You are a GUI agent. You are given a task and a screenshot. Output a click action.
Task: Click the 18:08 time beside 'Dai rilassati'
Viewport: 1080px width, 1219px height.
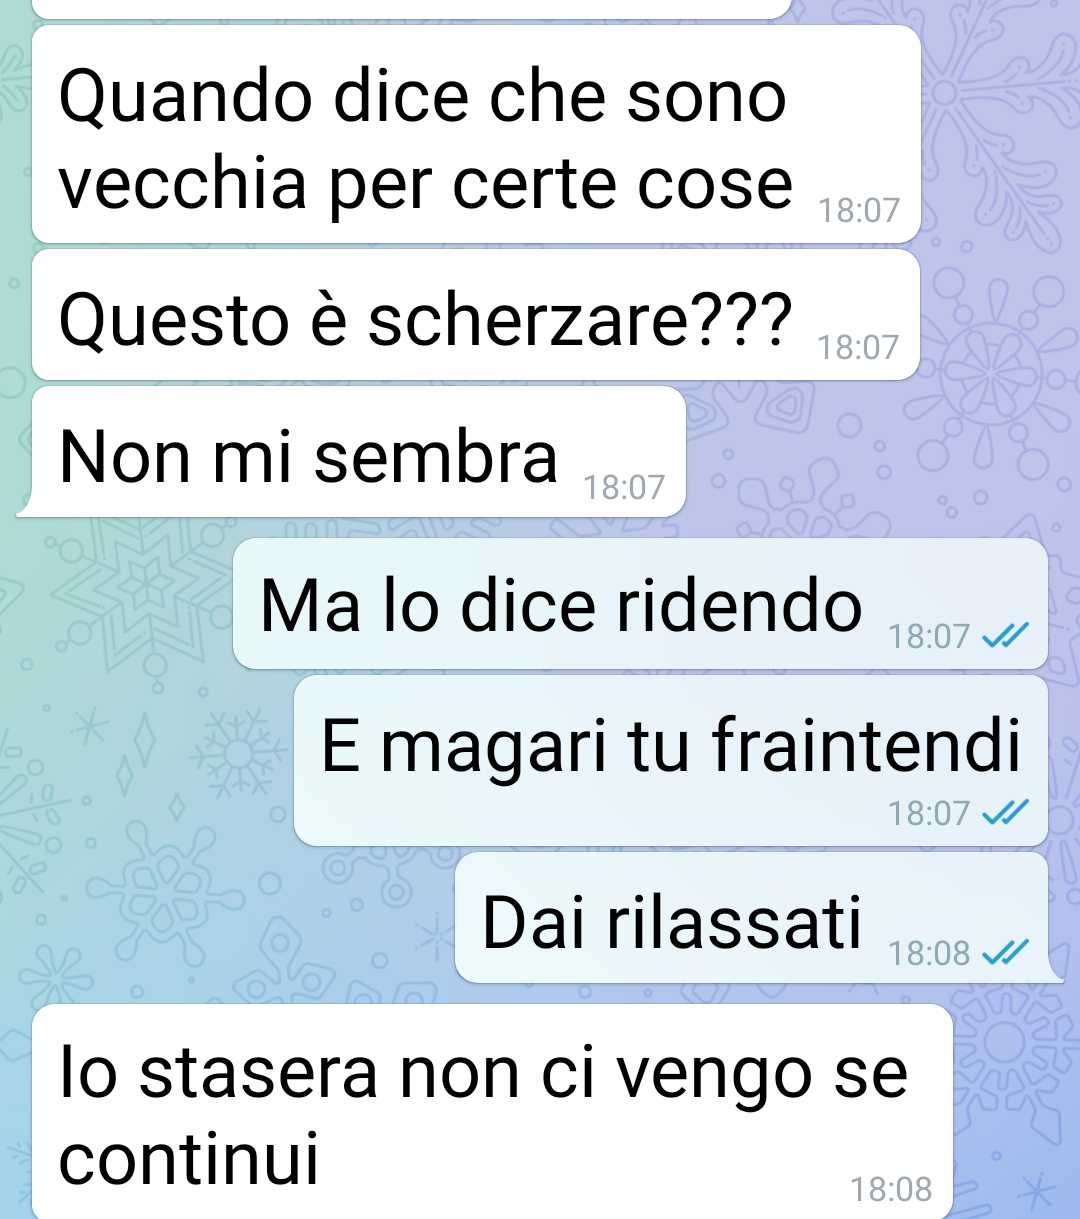[x=929, y=953]
